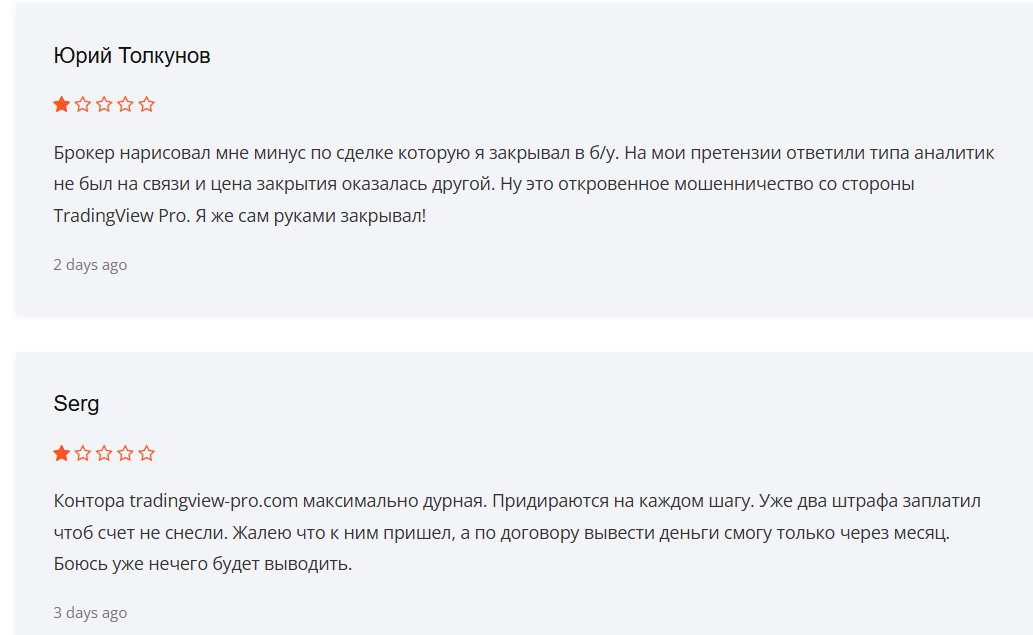Click fifth star in Юрий Толкунов's rating
The image size is (1033, 635).
pos(147,104)
